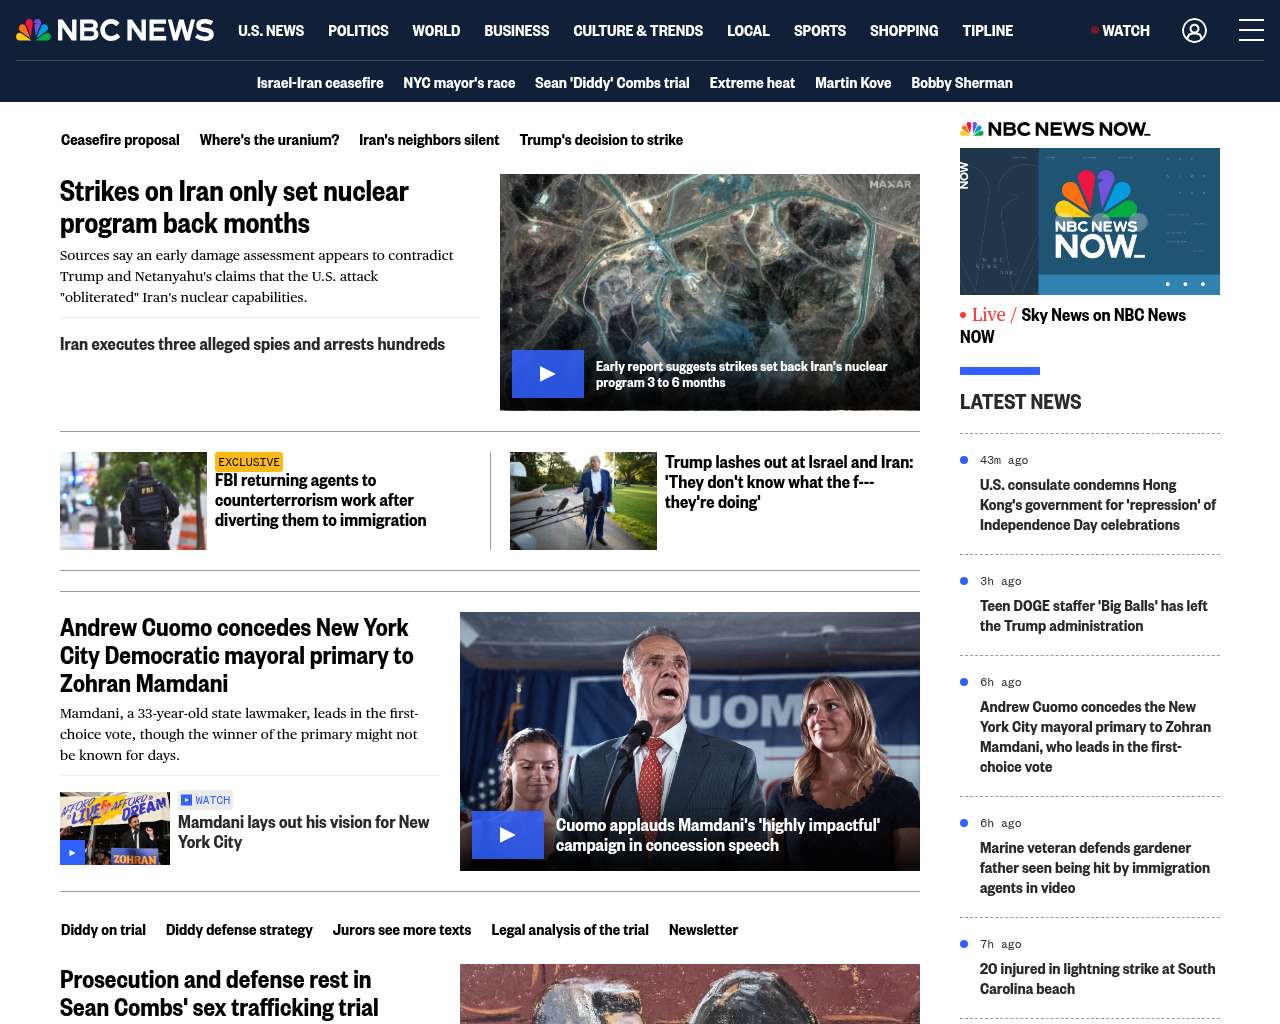Open Marine veteran defends gardener father story
Image resolution: width=1280 pixels, height=1024 pixels.
[1095, 868]
